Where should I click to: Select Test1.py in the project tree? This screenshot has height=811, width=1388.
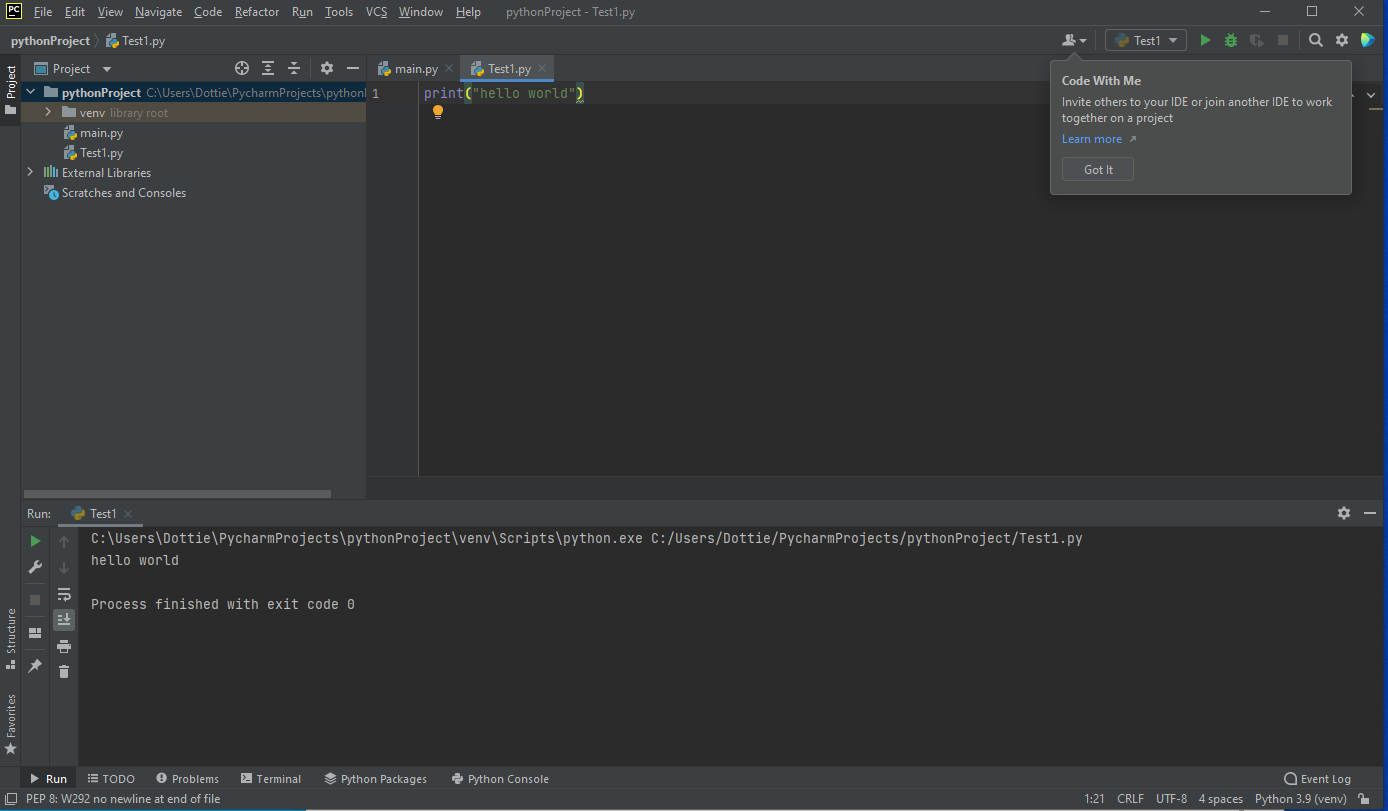[101, 153]
